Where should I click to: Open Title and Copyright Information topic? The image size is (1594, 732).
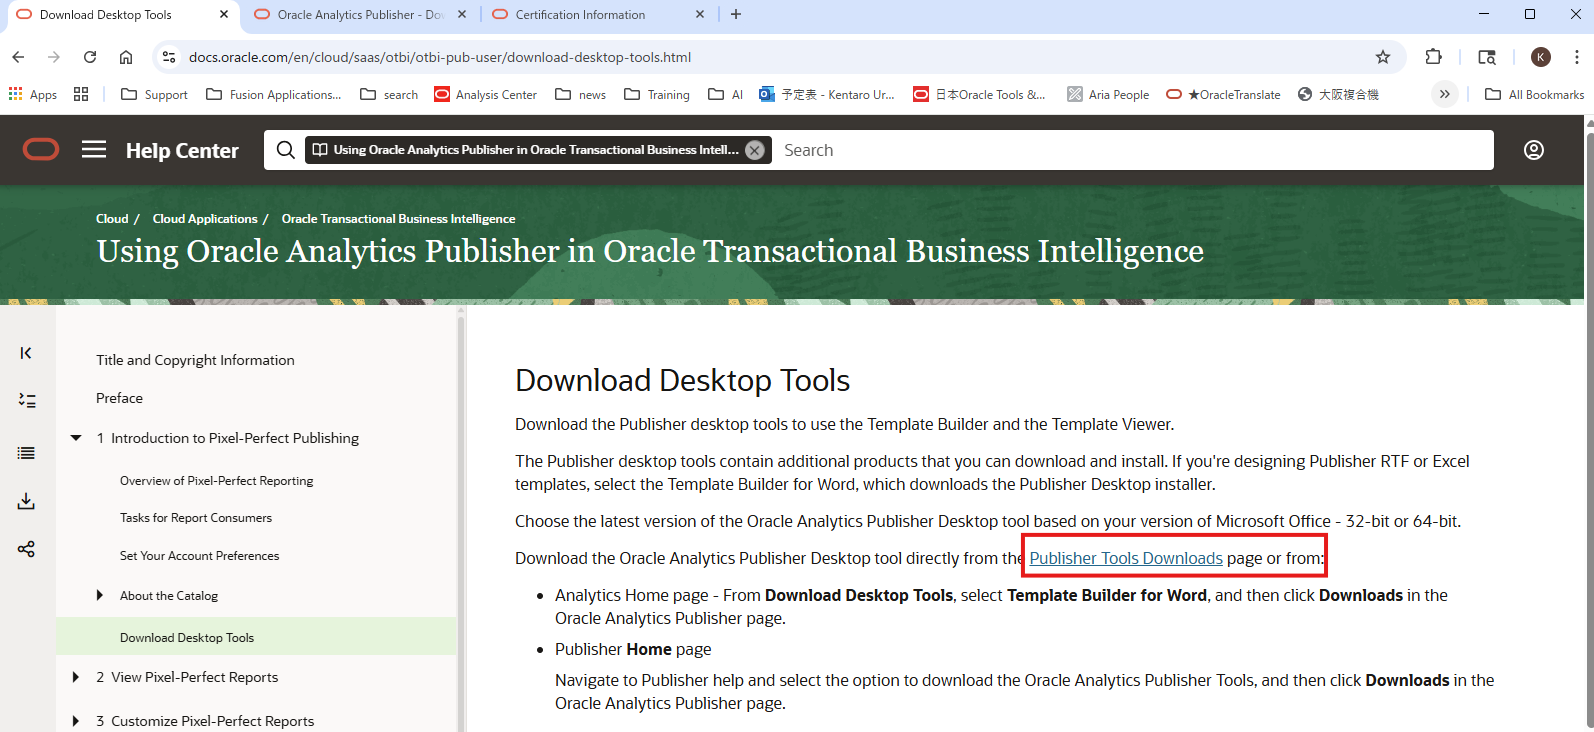[x=195, y=360]
